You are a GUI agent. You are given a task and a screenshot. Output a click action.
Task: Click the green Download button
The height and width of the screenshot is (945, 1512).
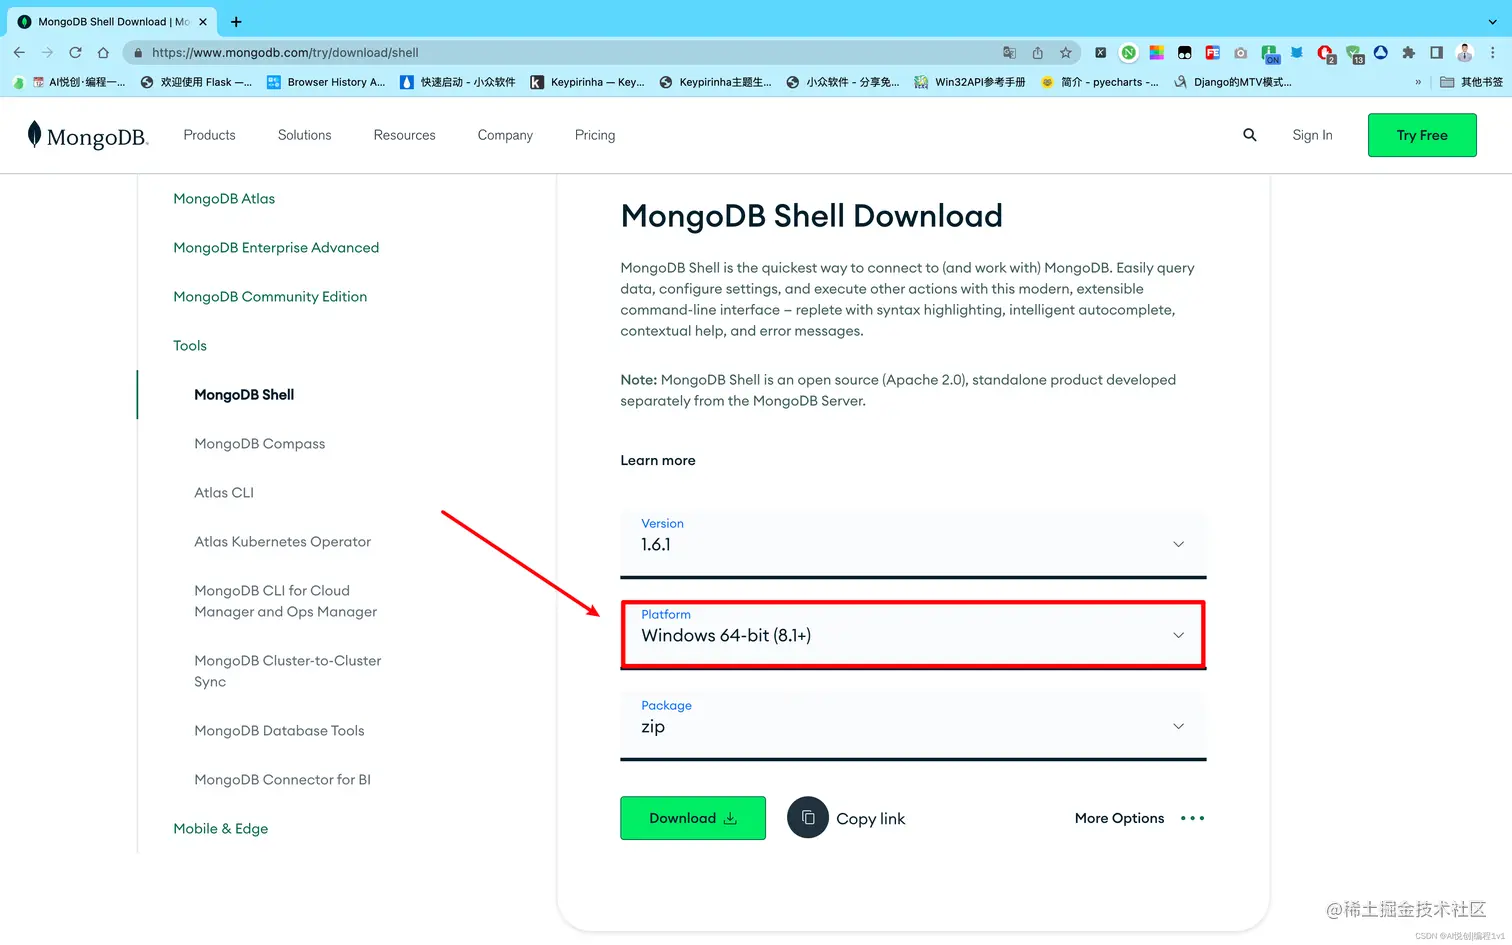click(693, 818)
